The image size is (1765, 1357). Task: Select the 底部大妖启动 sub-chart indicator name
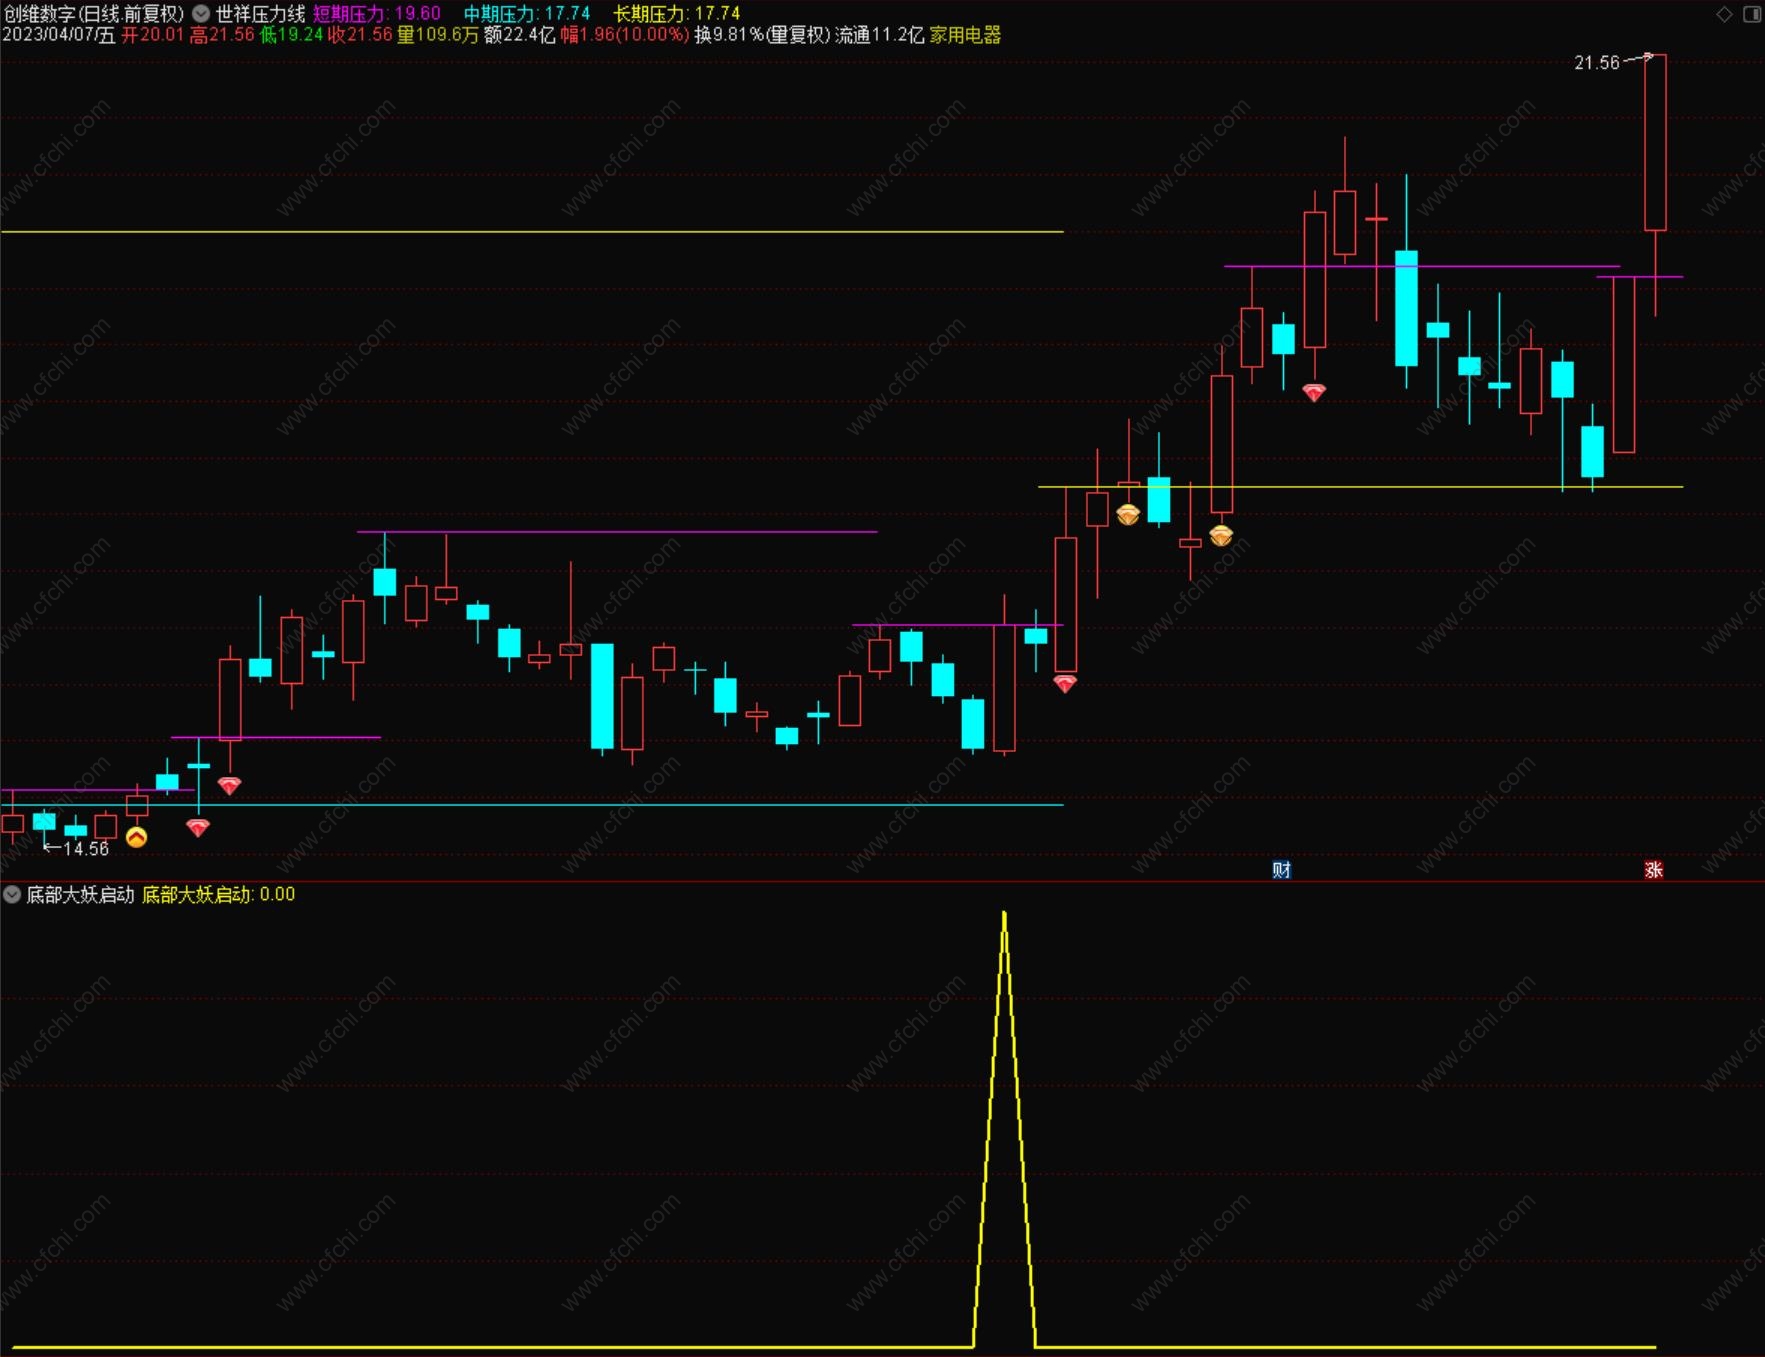tap(80, 894)
